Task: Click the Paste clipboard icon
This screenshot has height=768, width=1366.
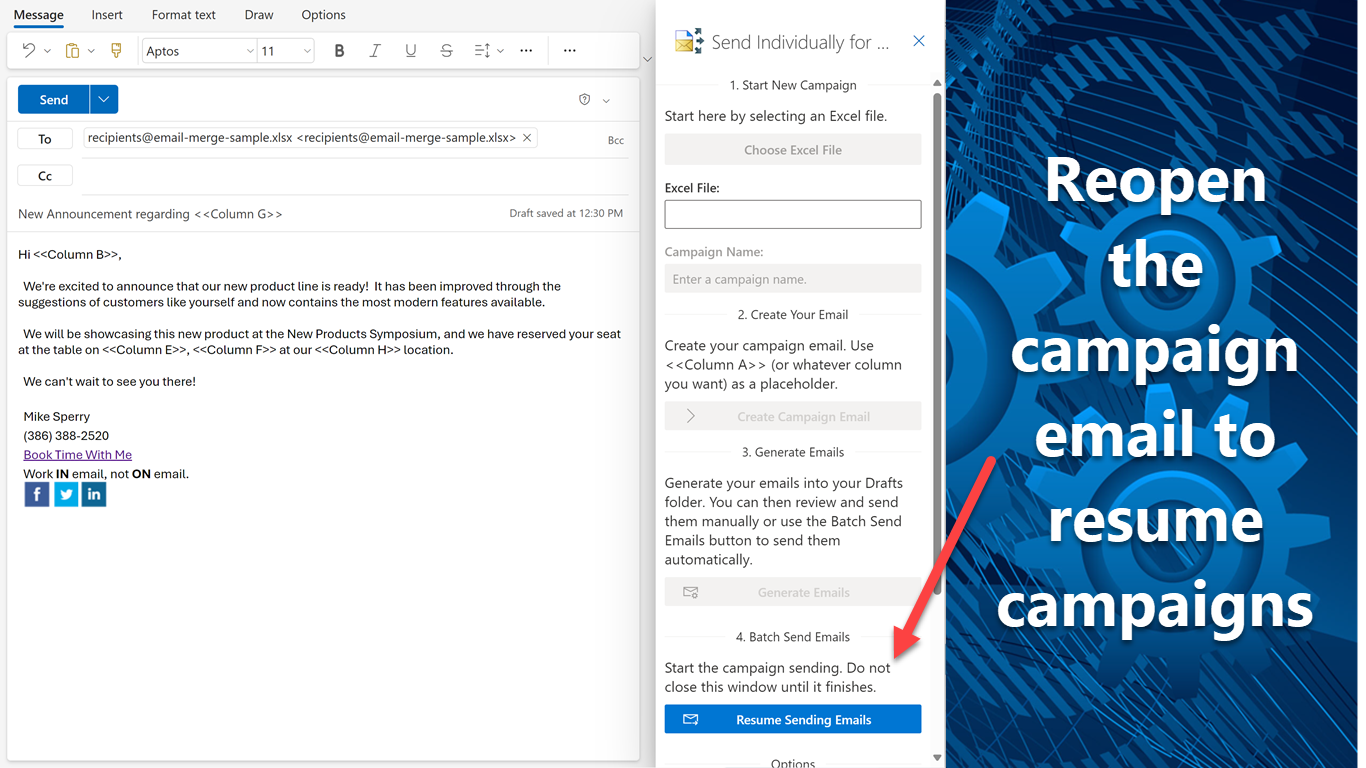Action: tap(72, 51)
